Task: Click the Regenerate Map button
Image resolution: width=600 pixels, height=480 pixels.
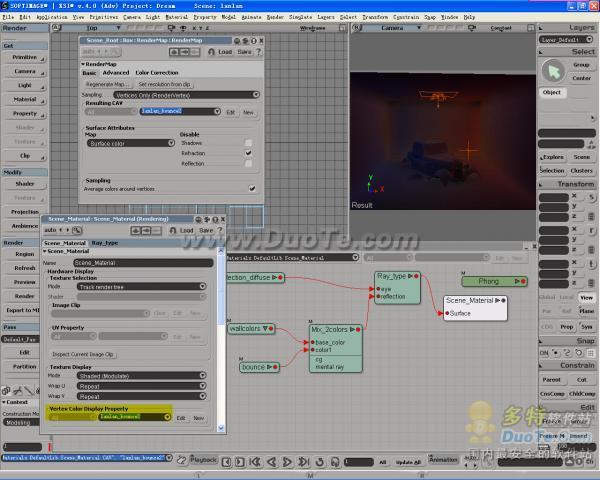Action: (107, 84)
